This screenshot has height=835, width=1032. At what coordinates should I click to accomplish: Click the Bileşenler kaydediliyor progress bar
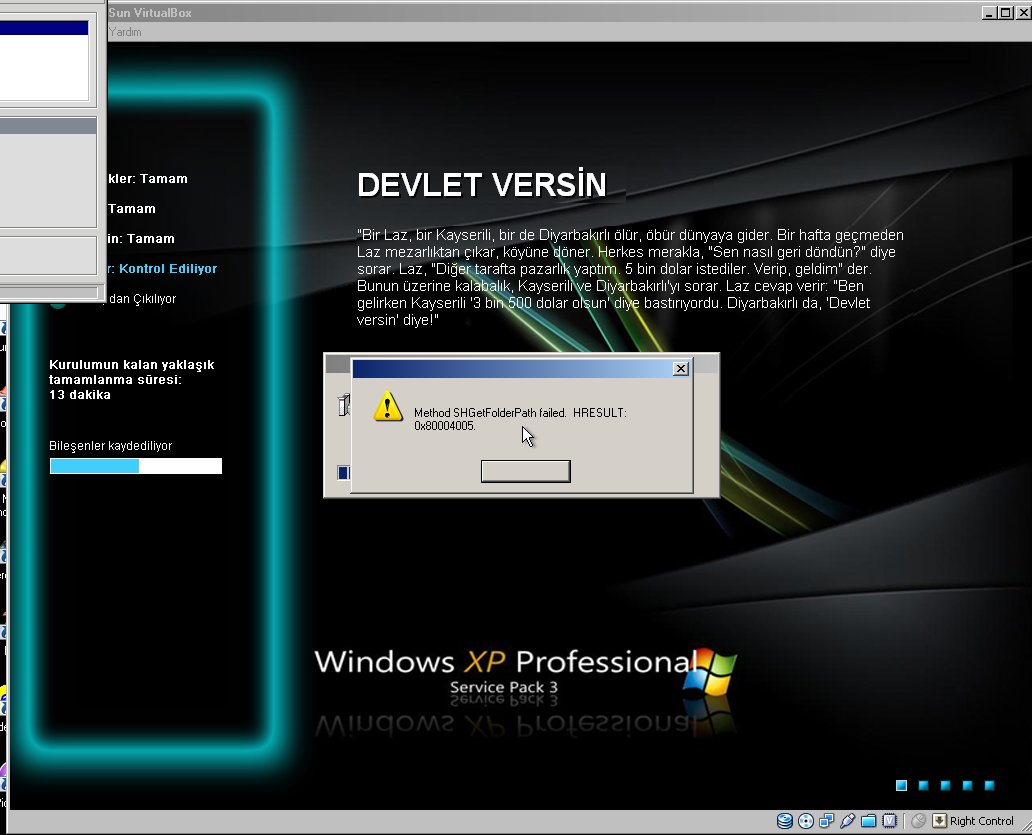click(x=135, y=466)
